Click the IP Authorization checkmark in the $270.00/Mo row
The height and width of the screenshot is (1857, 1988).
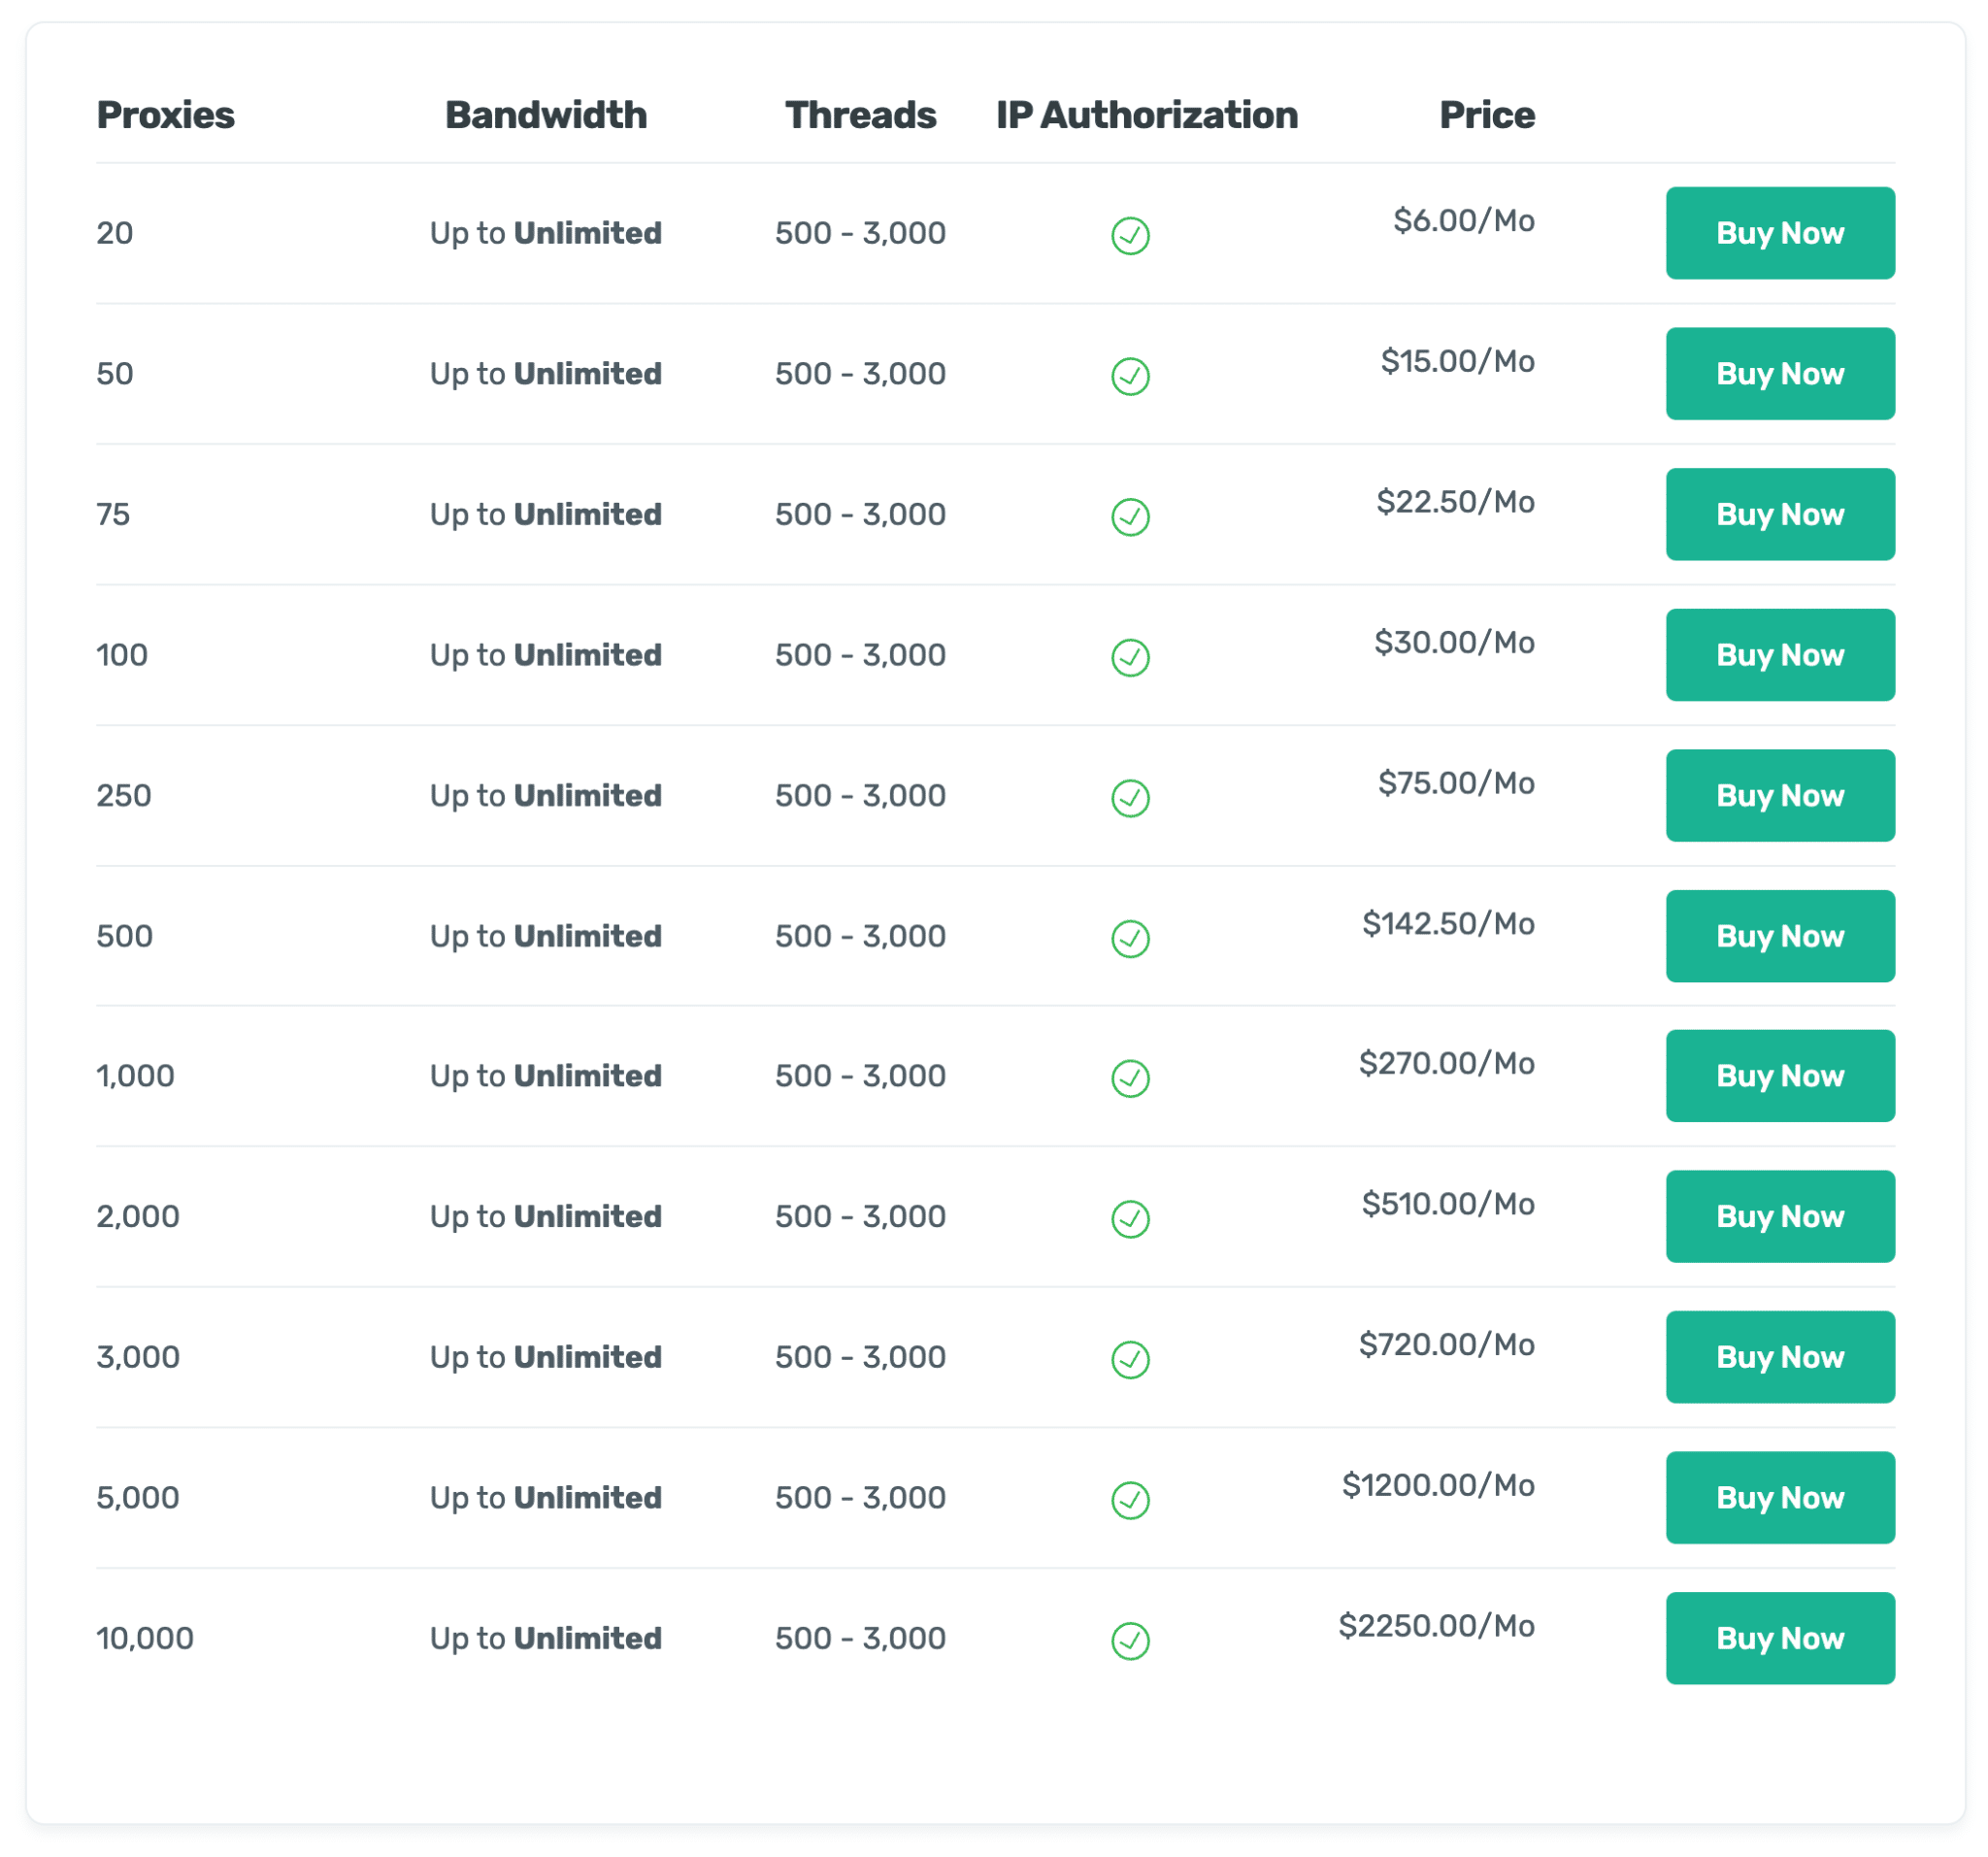(x=1130, y=1079)
